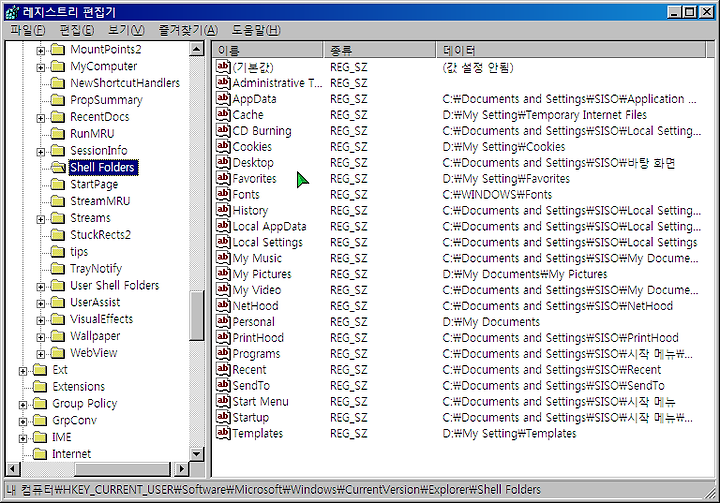
Task: Sort values by the 이름 column header
Action: 268,50
